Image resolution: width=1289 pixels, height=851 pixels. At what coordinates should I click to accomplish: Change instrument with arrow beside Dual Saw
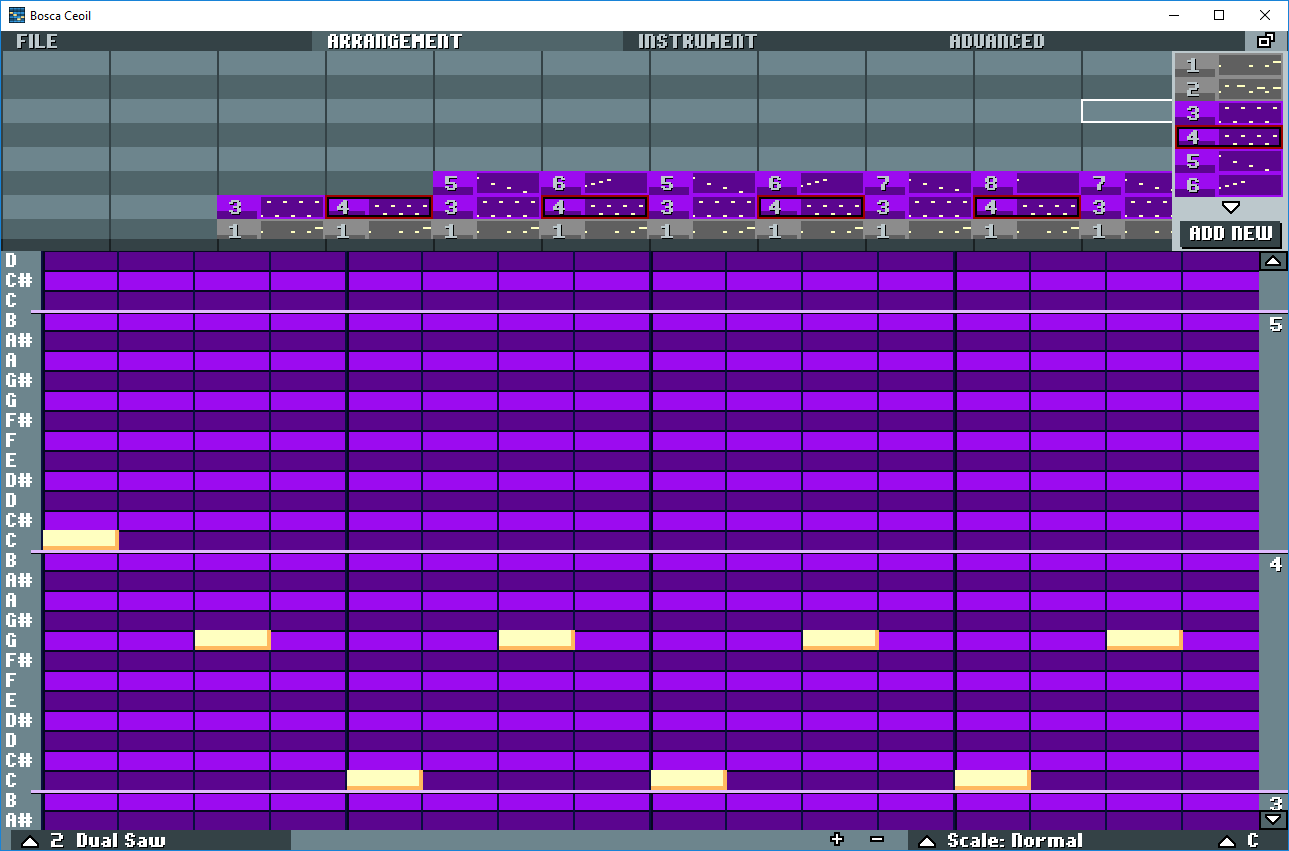(x=29, y=841)
